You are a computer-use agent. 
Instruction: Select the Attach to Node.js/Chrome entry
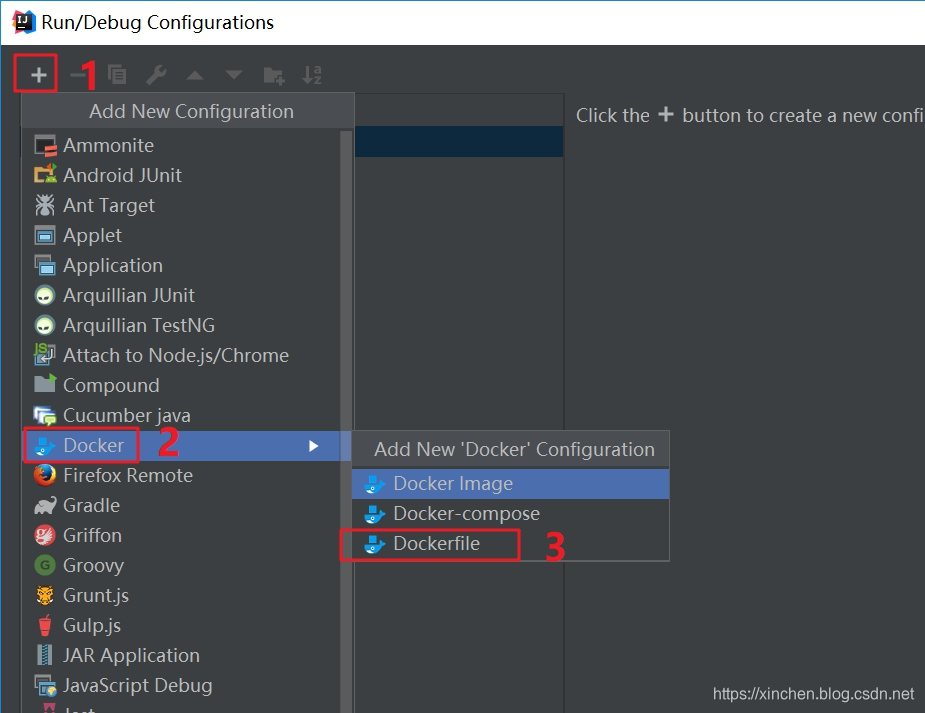tap(181, 355)
